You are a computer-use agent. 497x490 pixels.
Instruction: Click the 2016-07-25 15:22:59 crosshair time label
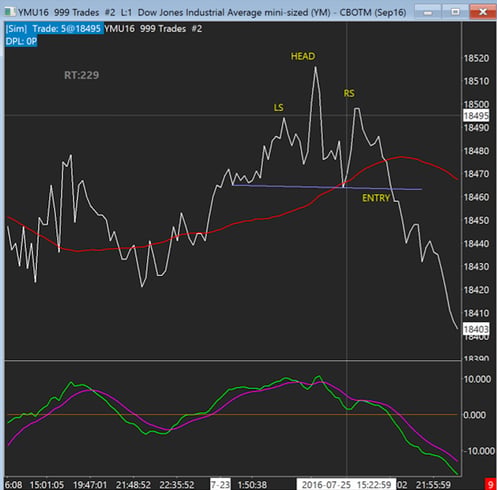346,484
